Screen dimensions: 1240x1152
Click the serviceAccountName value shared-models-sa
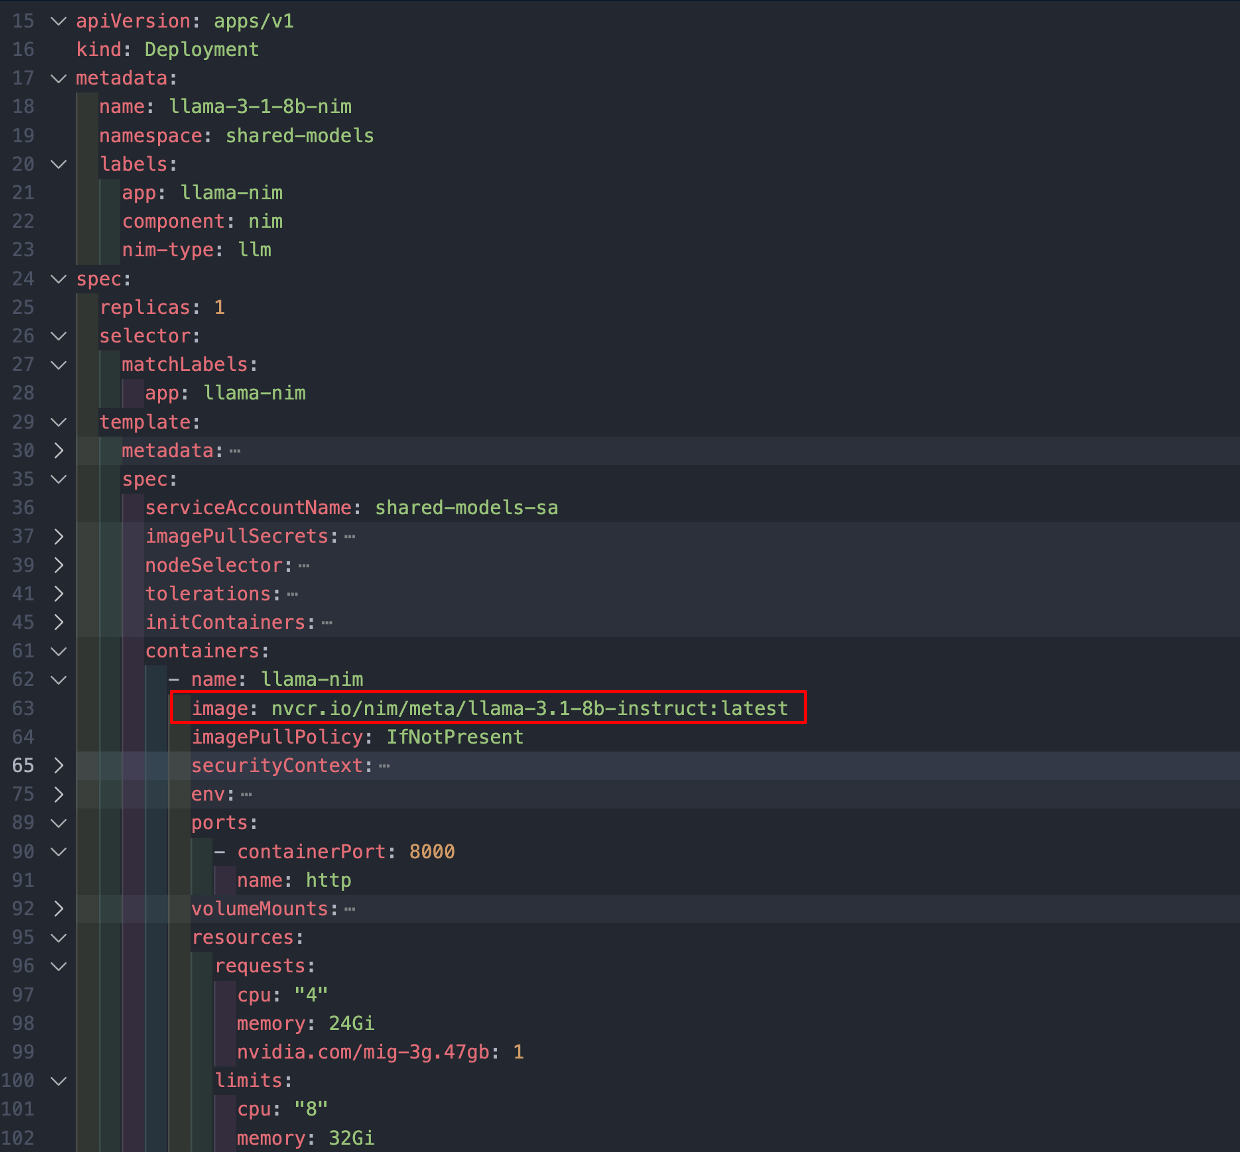(x=467, y=507)
